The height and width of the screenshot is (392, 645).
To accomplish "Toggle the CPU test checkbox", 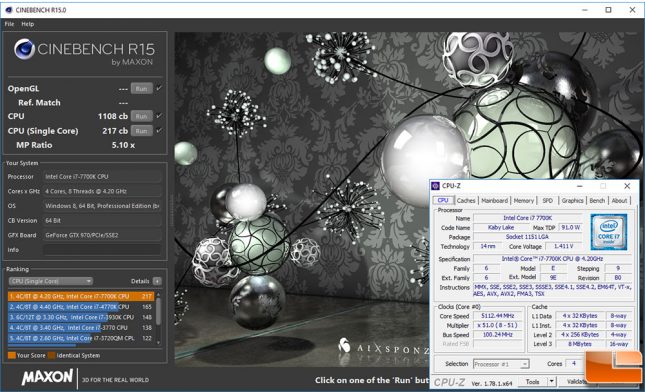I will click(x=159, y=116).
